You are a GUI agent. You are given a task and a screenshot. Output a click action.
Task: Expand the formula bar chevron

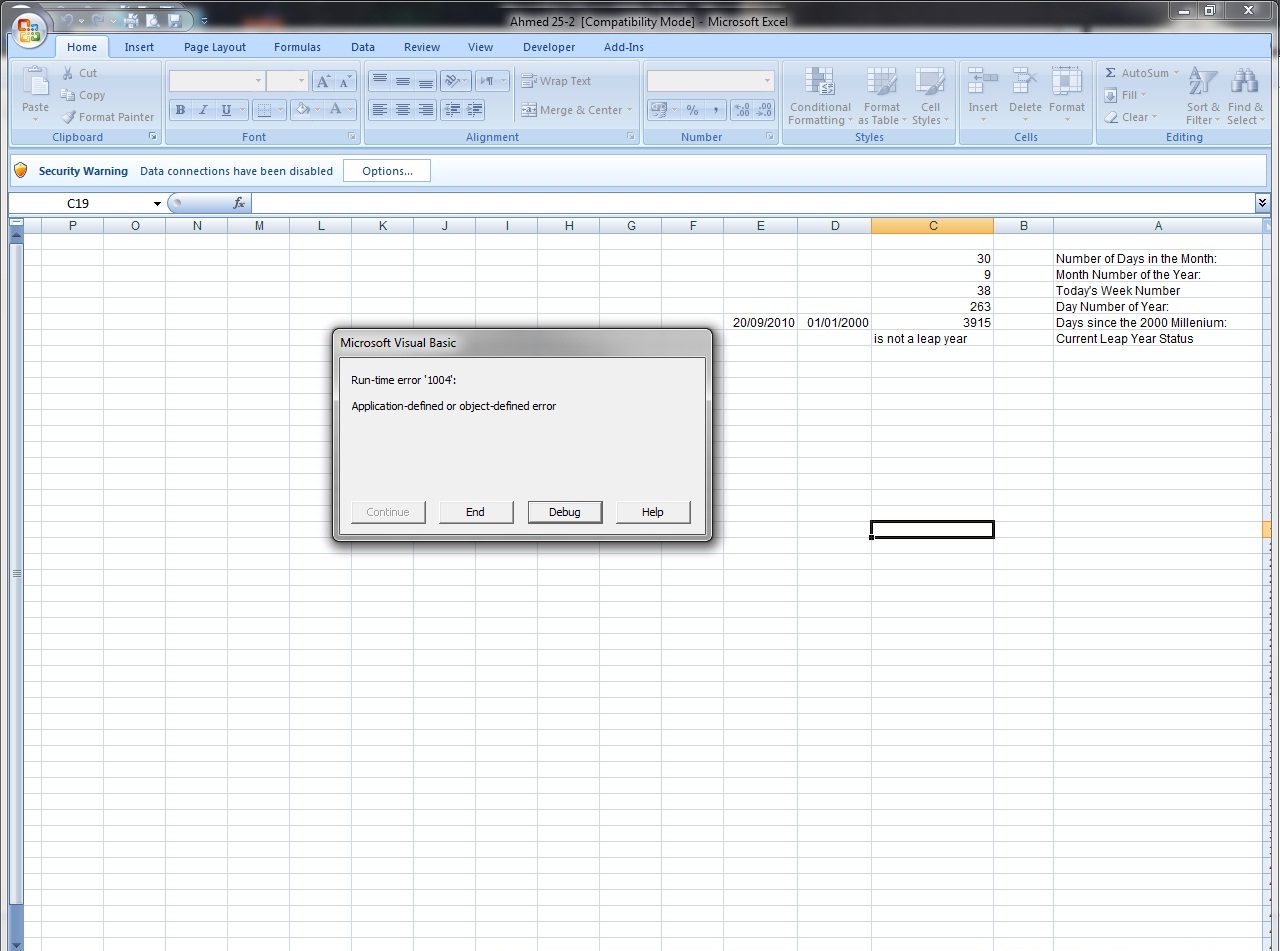1262,203
